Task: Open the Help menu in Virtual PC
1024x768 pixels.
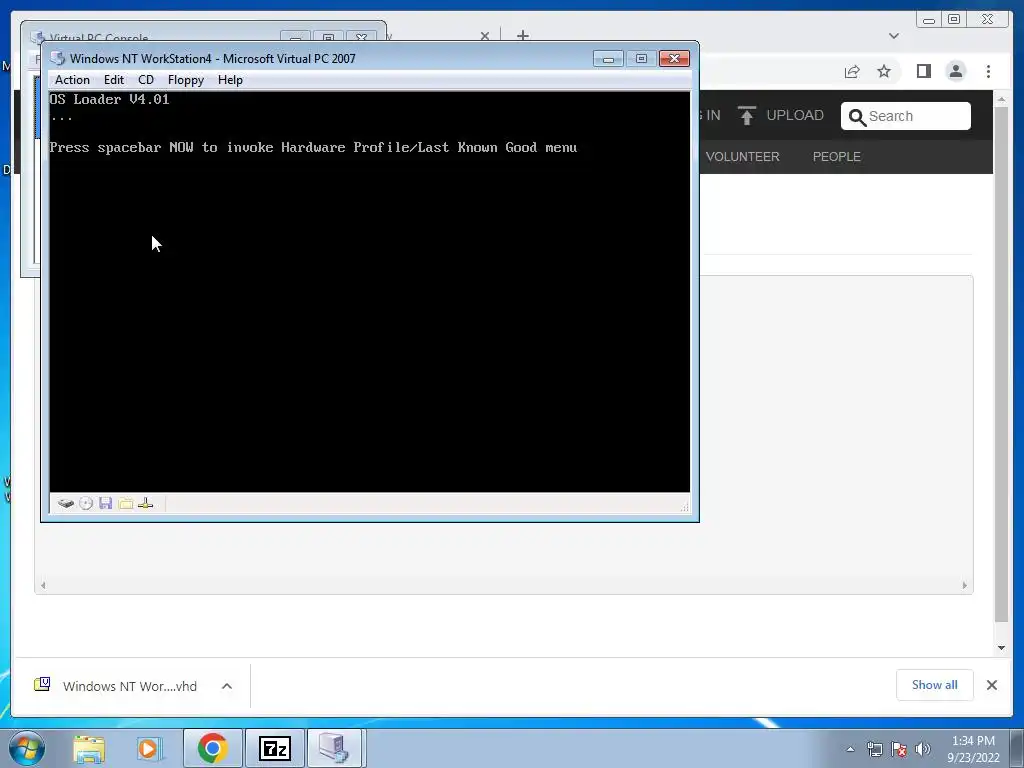Action: coord(230,80)
